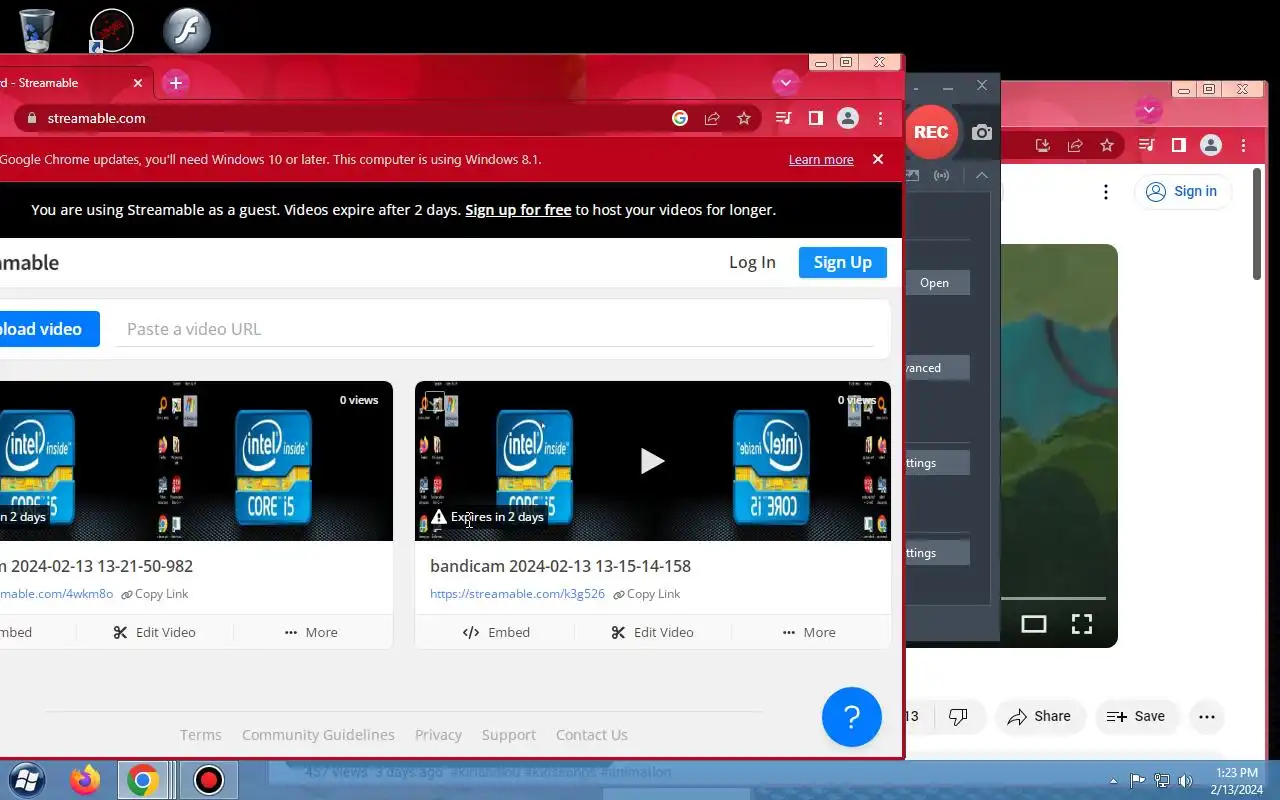Screen dimensions: 1280x800
Task: Bookmark the YouTube page with star icon
Action: tap(1107, 145)
